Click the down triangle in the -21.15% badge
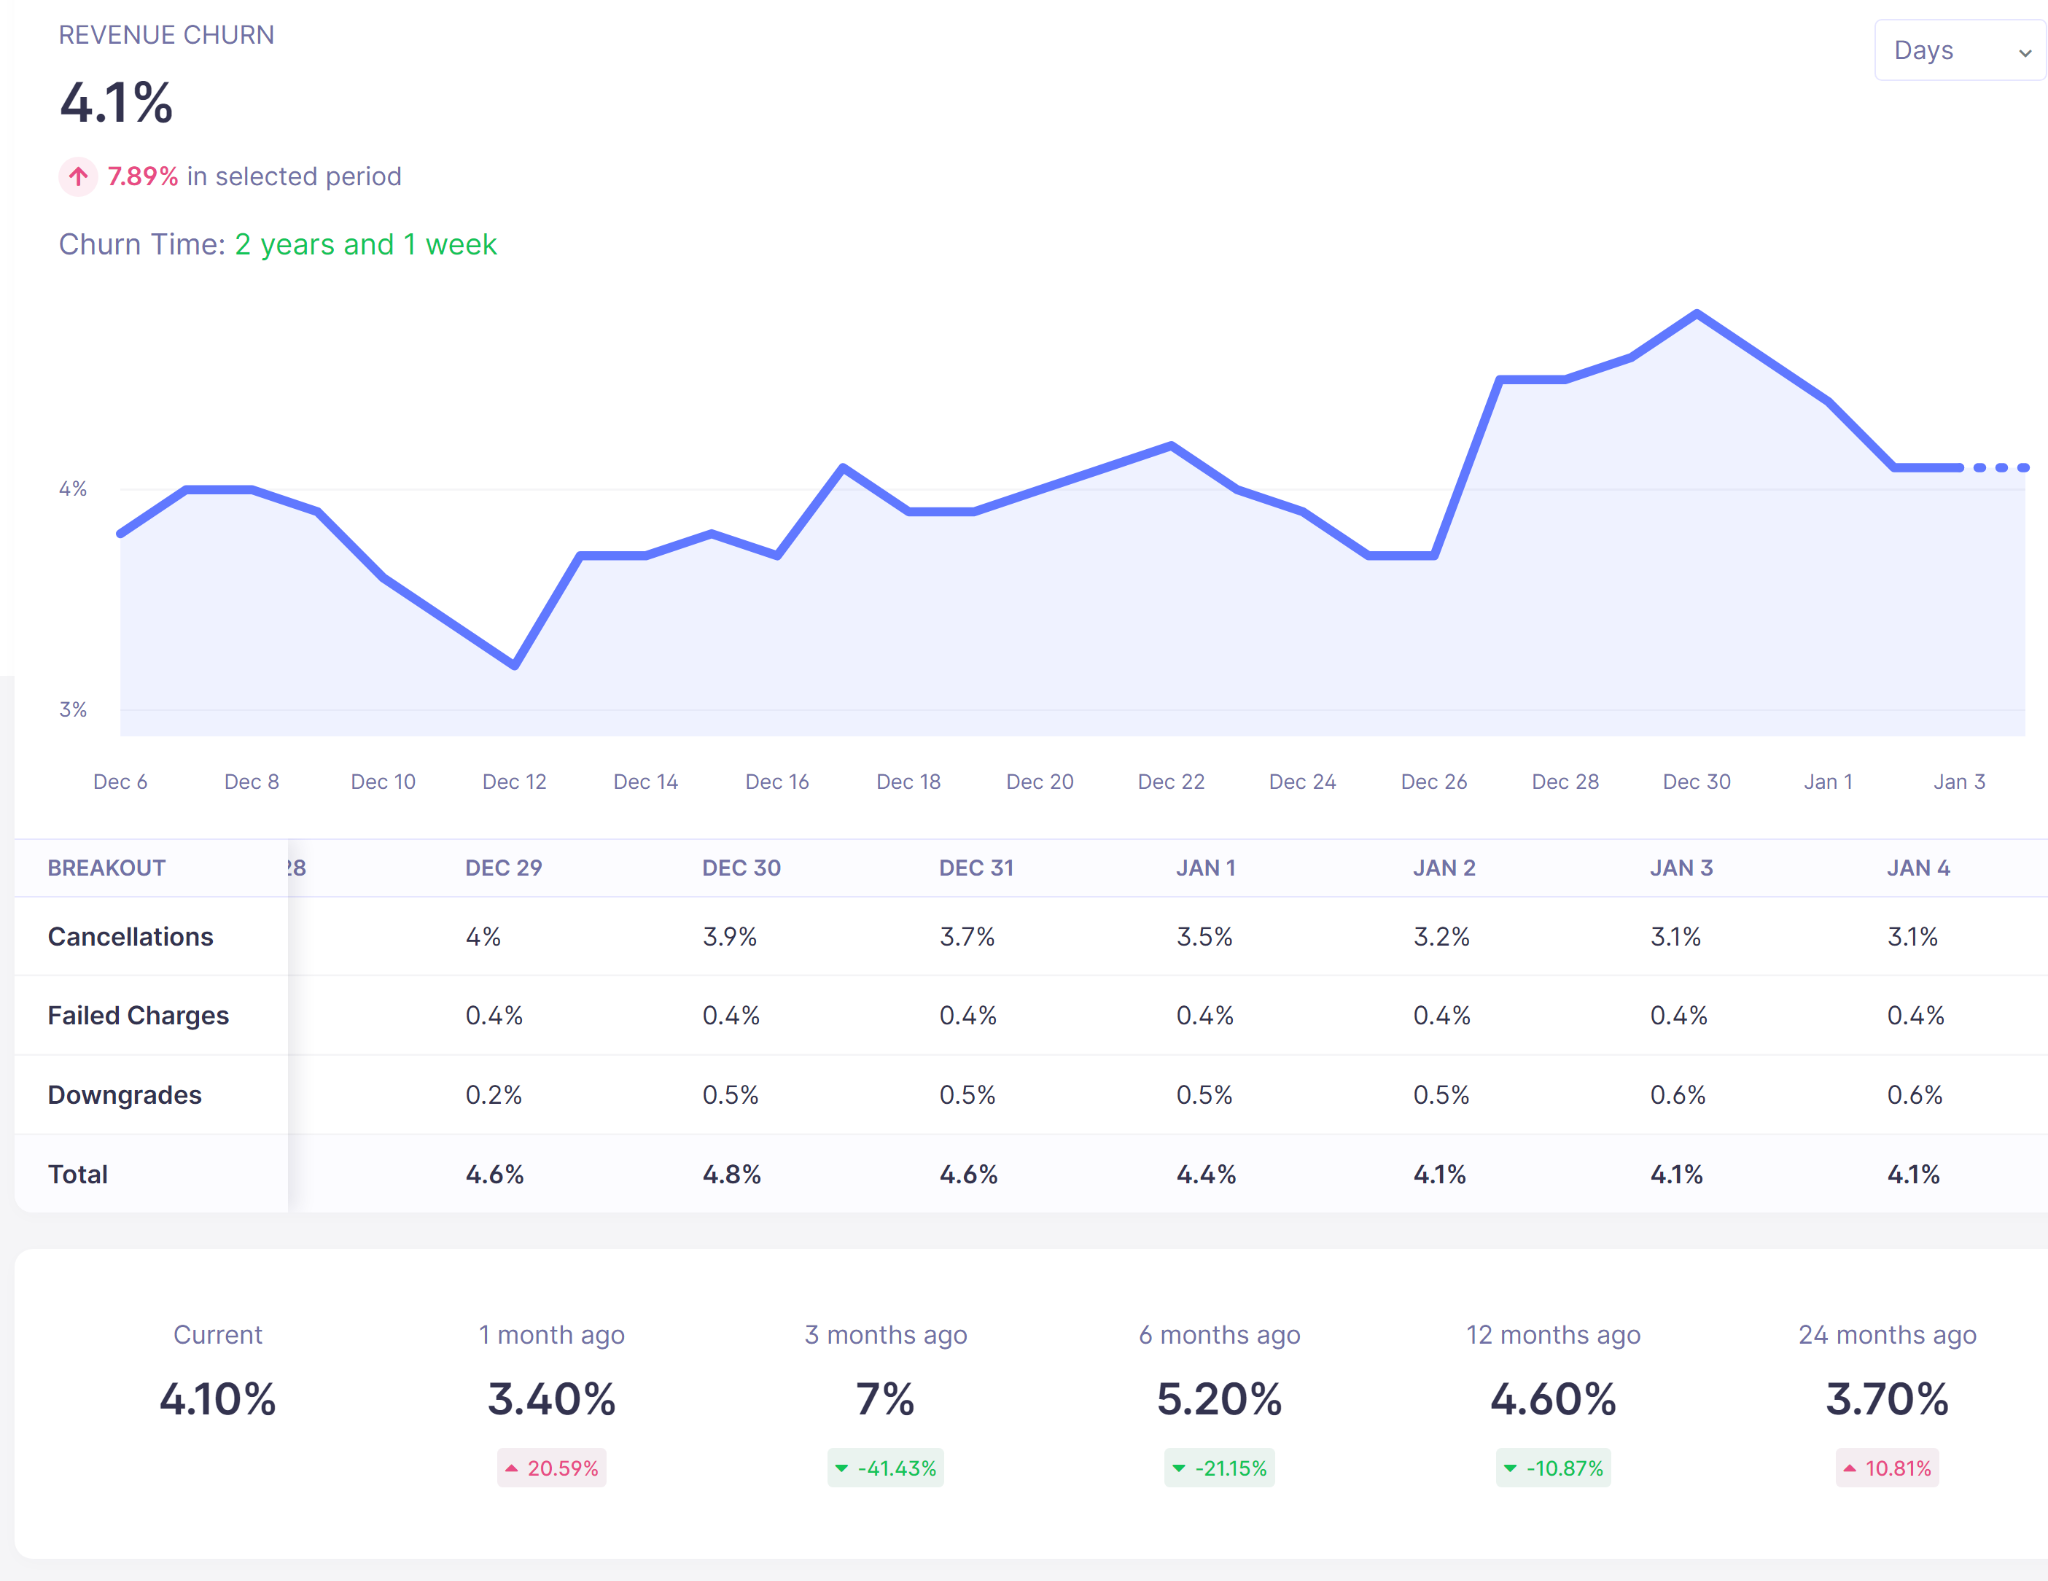 tap(1179, 1468)
